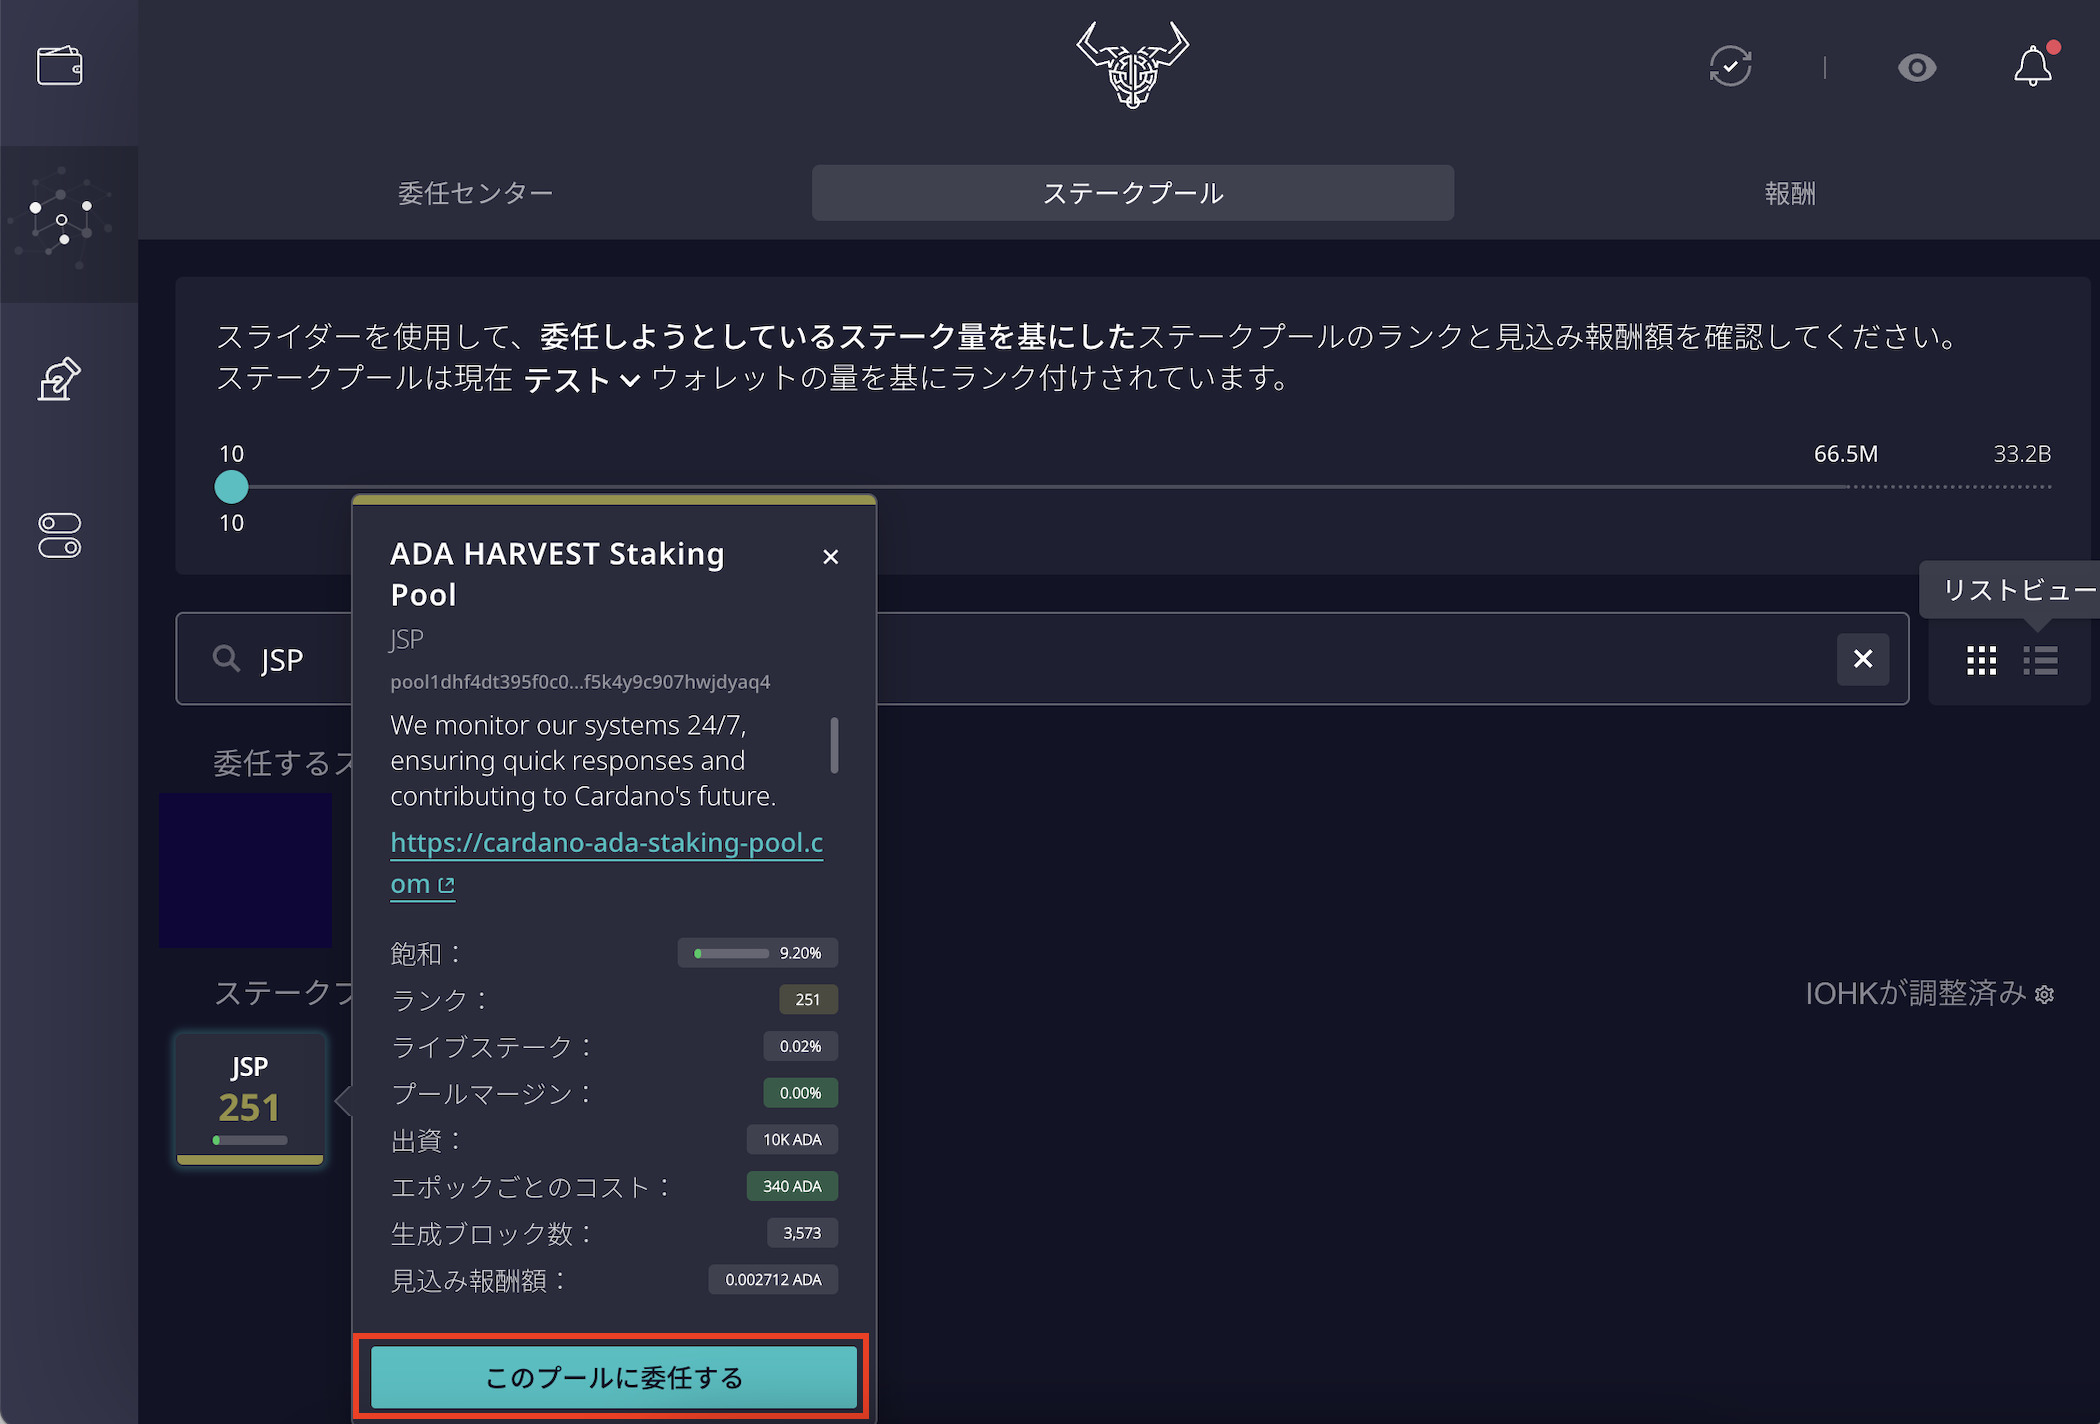The height and width of the screenshot is (1424, 2100).
Task: Click このプールに委任する button
Action: (x=613, y=1377)
